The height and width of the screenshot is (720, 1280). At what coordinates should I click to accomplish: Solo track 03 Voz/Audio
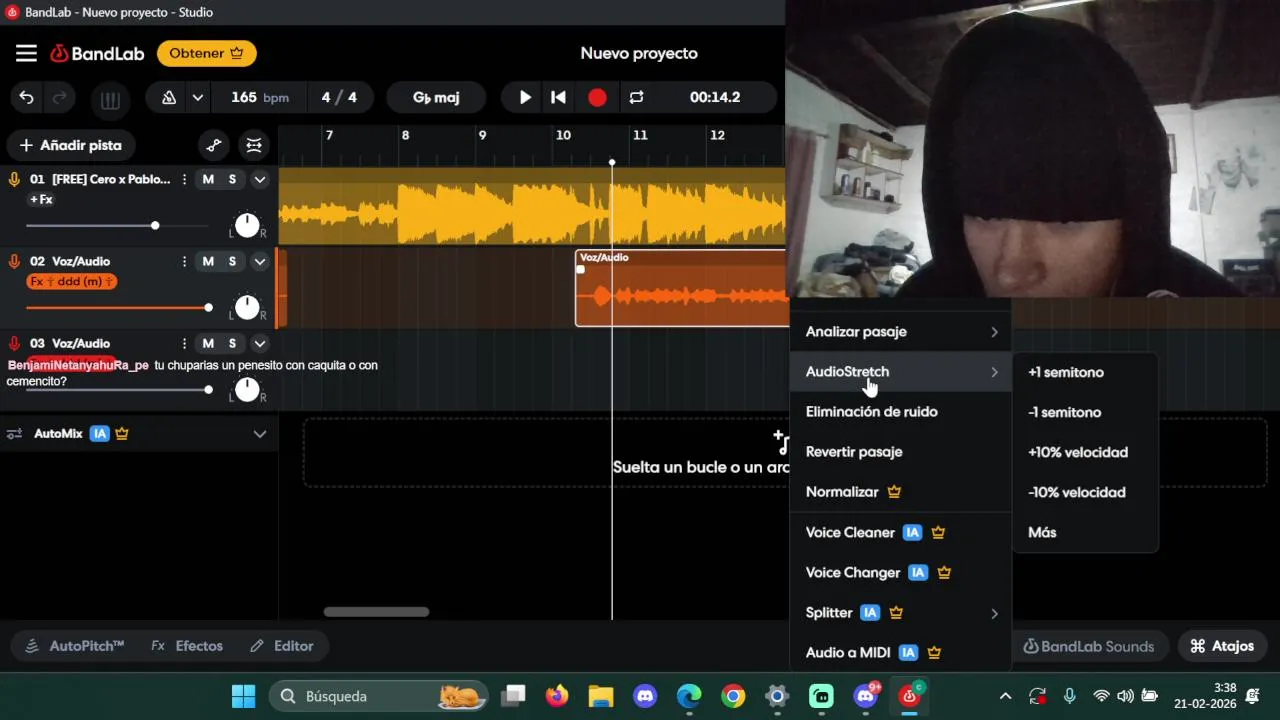tap(232, 343)
